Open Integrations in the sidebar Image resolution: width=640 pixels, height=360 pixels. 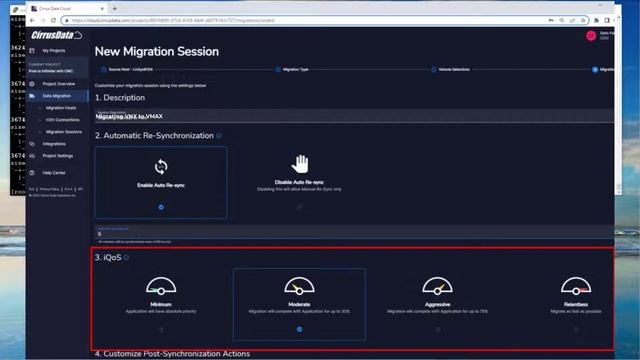(54, 144)
